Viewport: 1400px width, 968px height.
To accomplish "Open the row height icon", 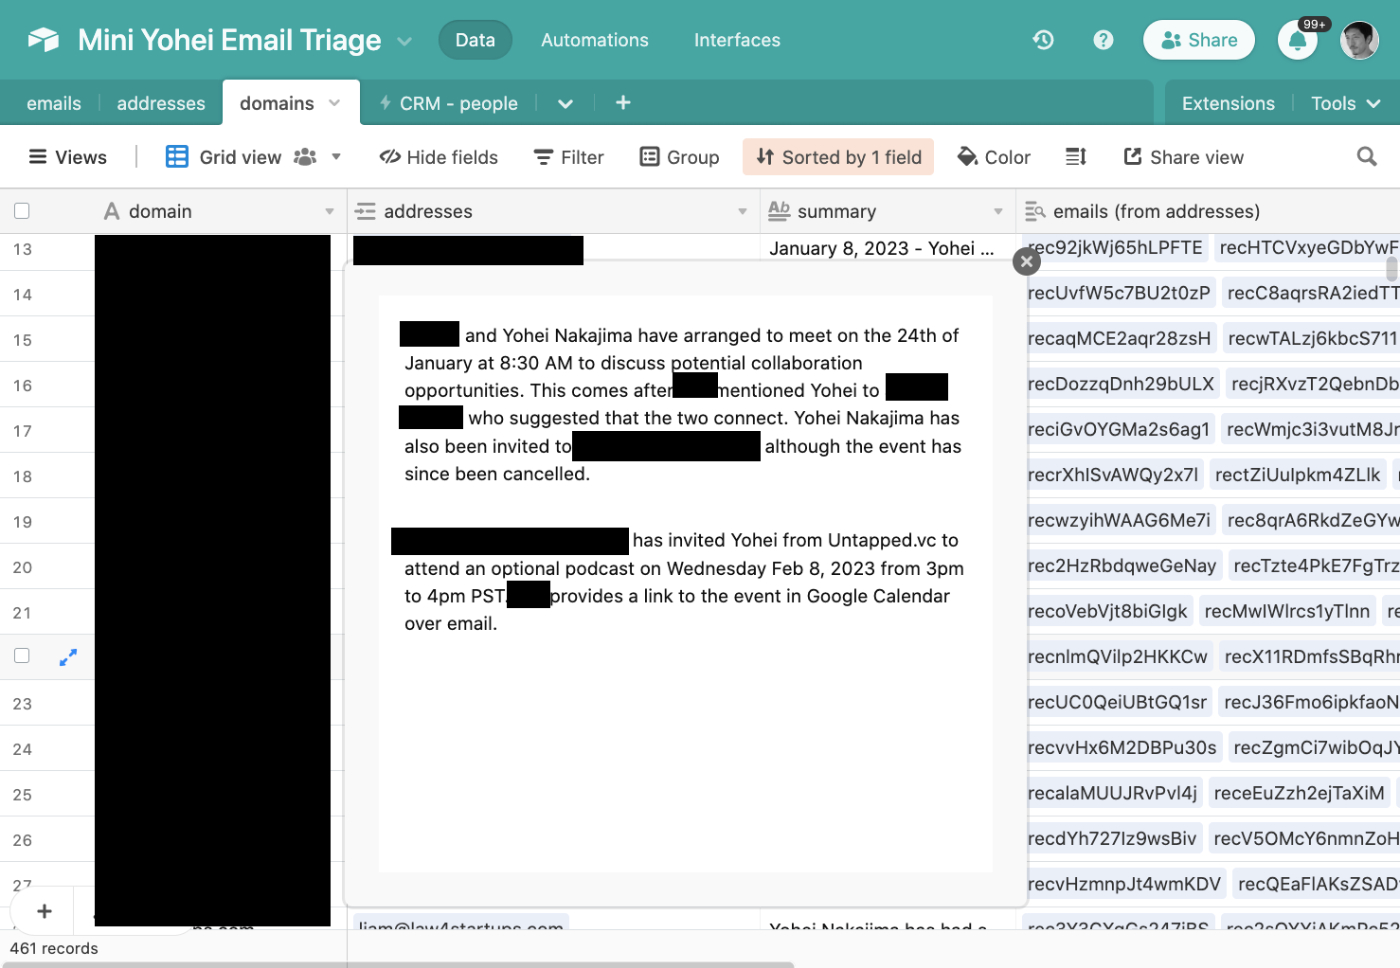I will coord(1076,157).
